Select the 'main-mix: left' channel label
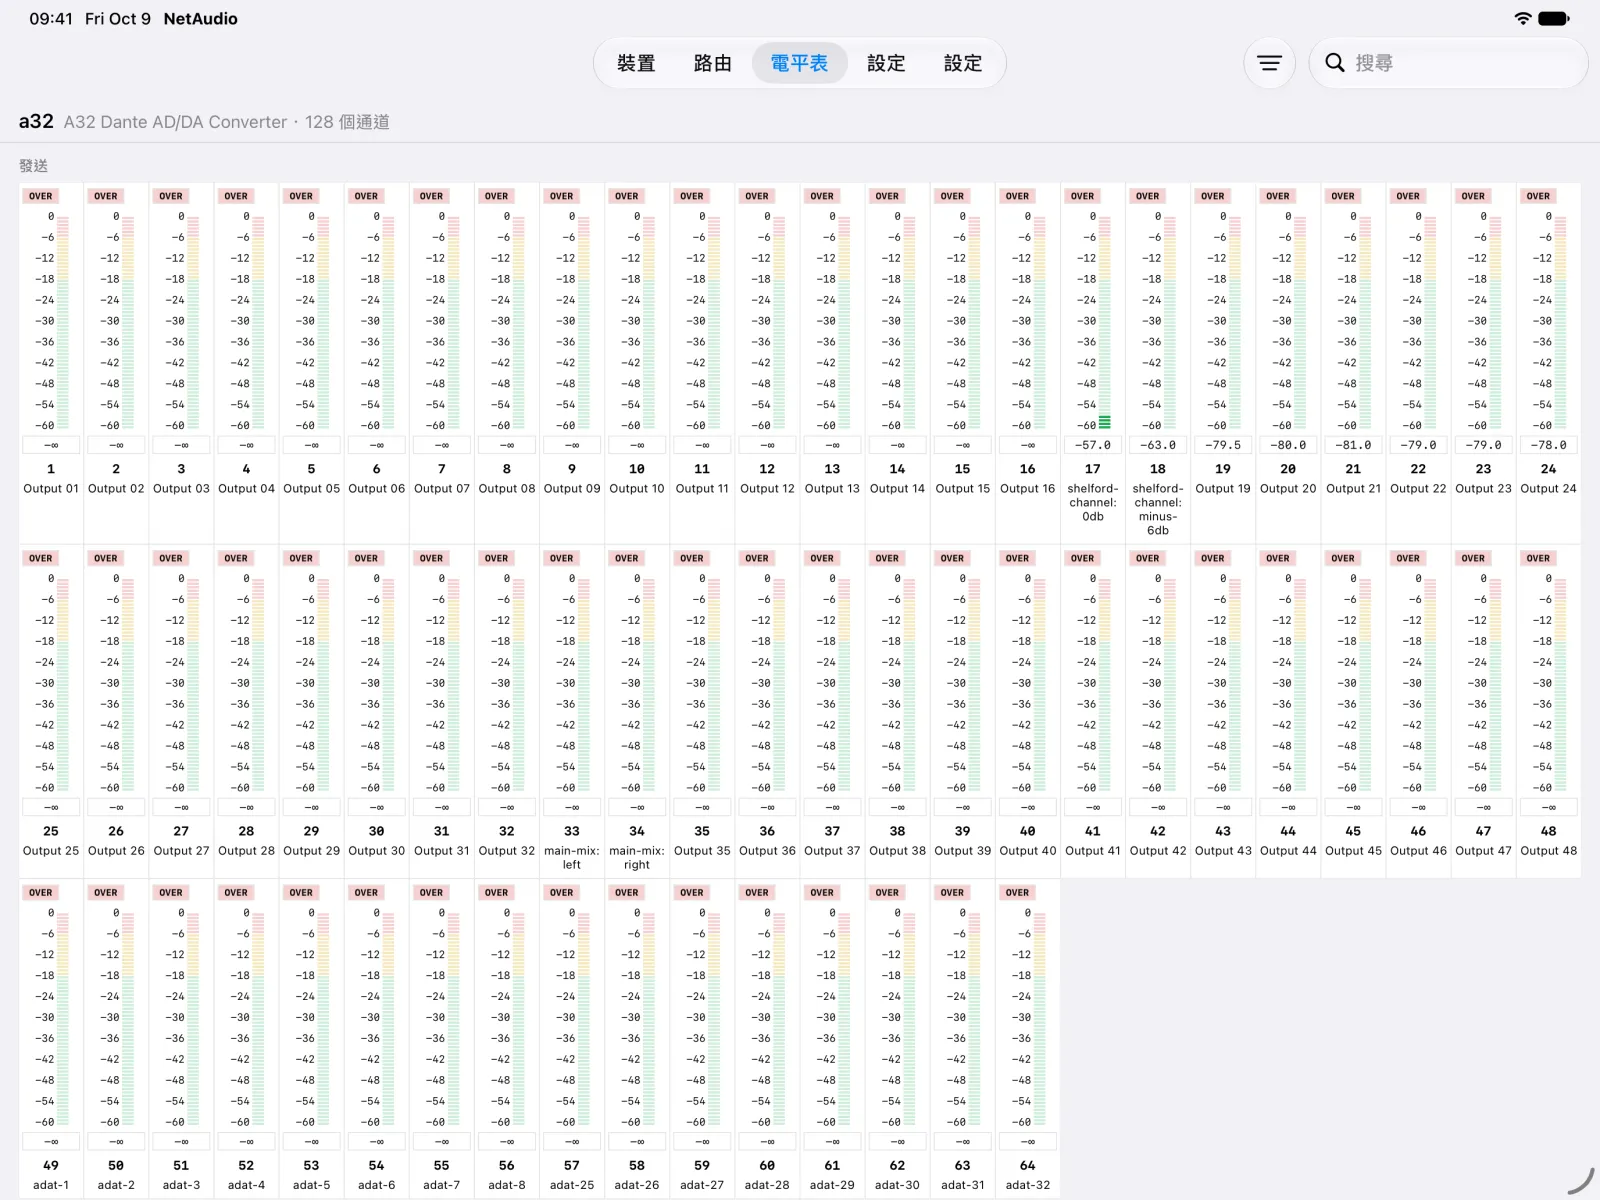Image resolution: width=1600 pixels, height=1200 pixels. click(572, 858)
